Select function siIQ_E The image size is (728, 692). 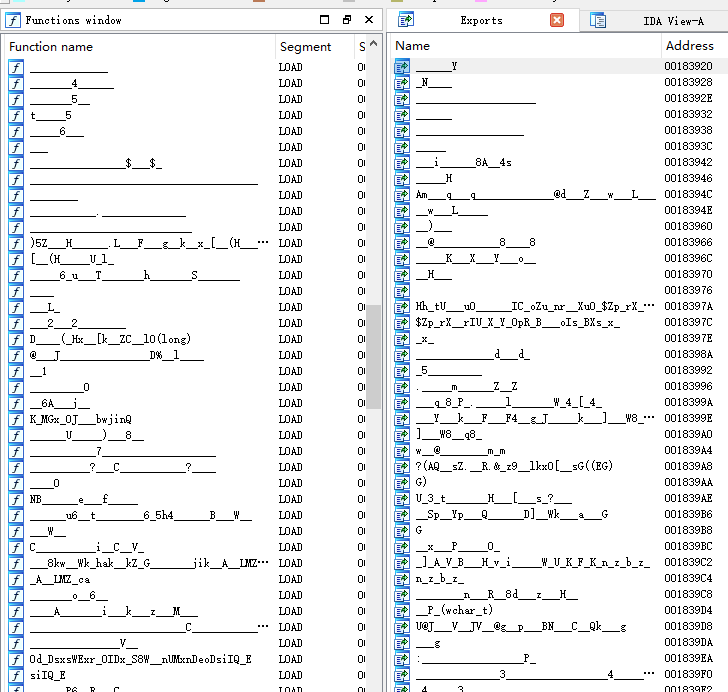pyautogui.click(x=47, y=675)
